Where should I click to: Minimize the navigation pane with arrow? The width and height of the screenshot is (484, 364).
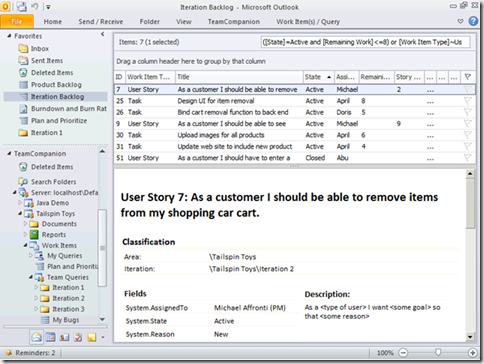tap(103, 34)
